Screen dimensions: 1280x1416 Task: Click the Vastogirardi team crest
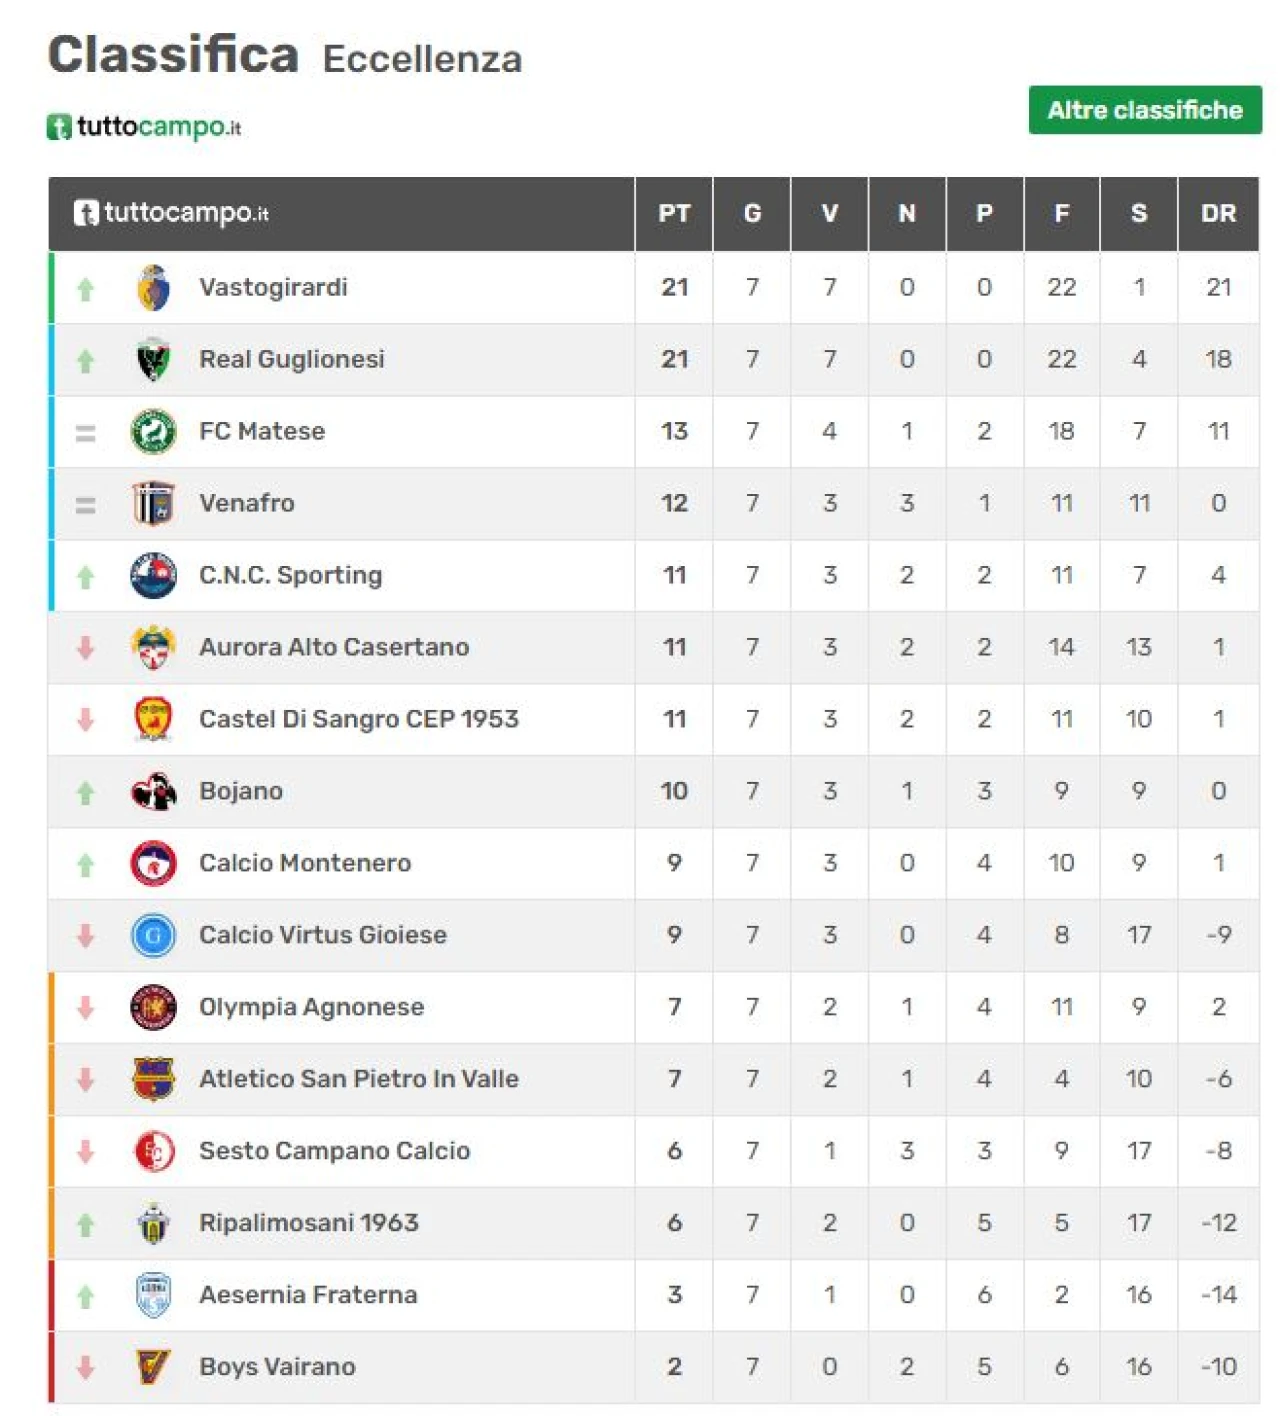(x=153, y=288)
